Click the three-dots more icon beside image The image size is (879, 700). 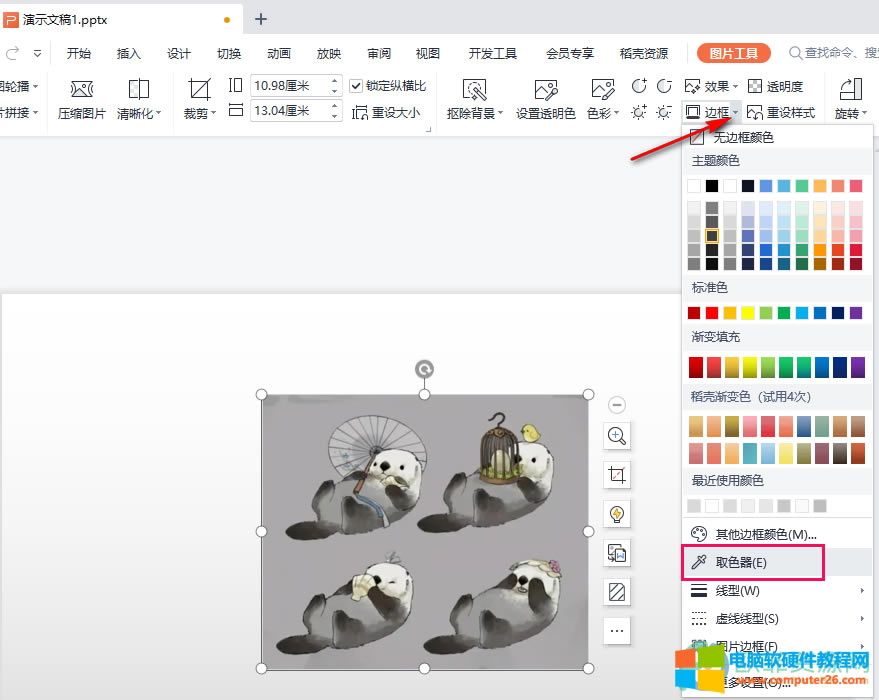[x=617, y=630]
